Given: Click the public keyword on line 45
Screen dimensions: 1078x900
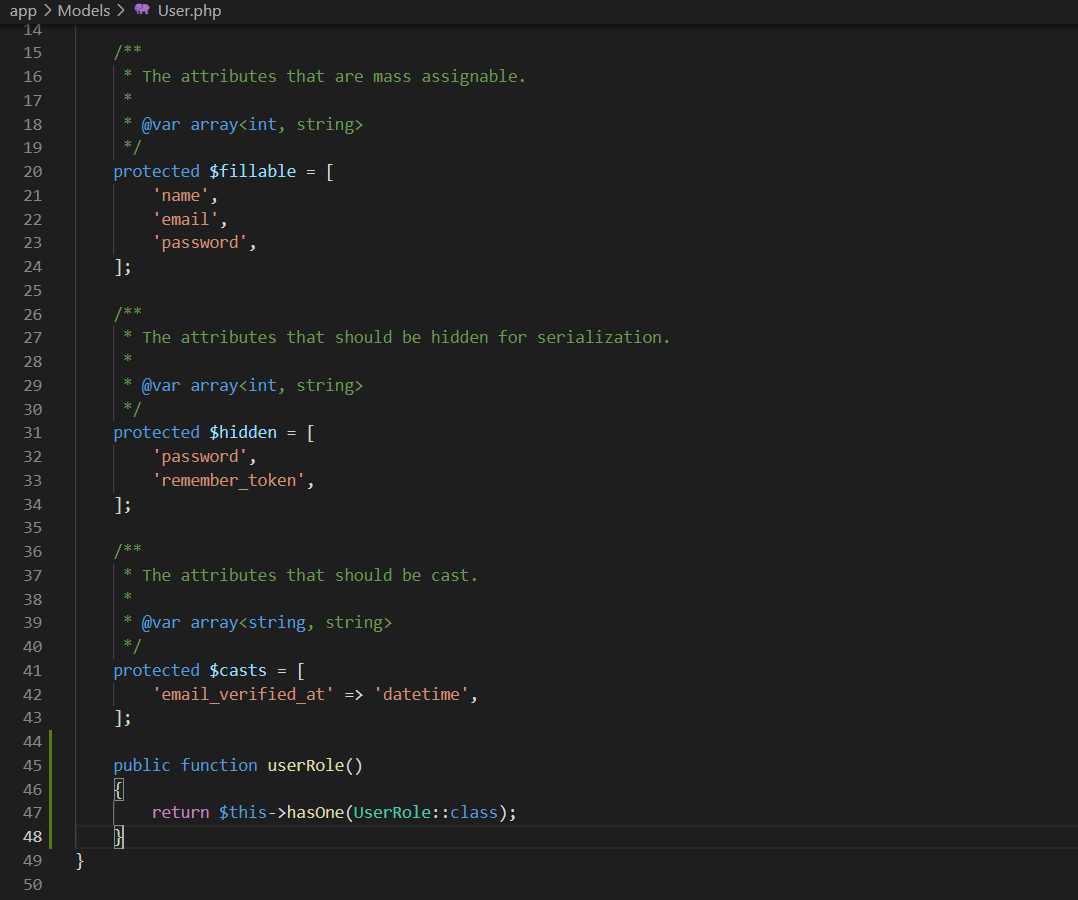Looking at the screenshot, I should click(142, 765).
